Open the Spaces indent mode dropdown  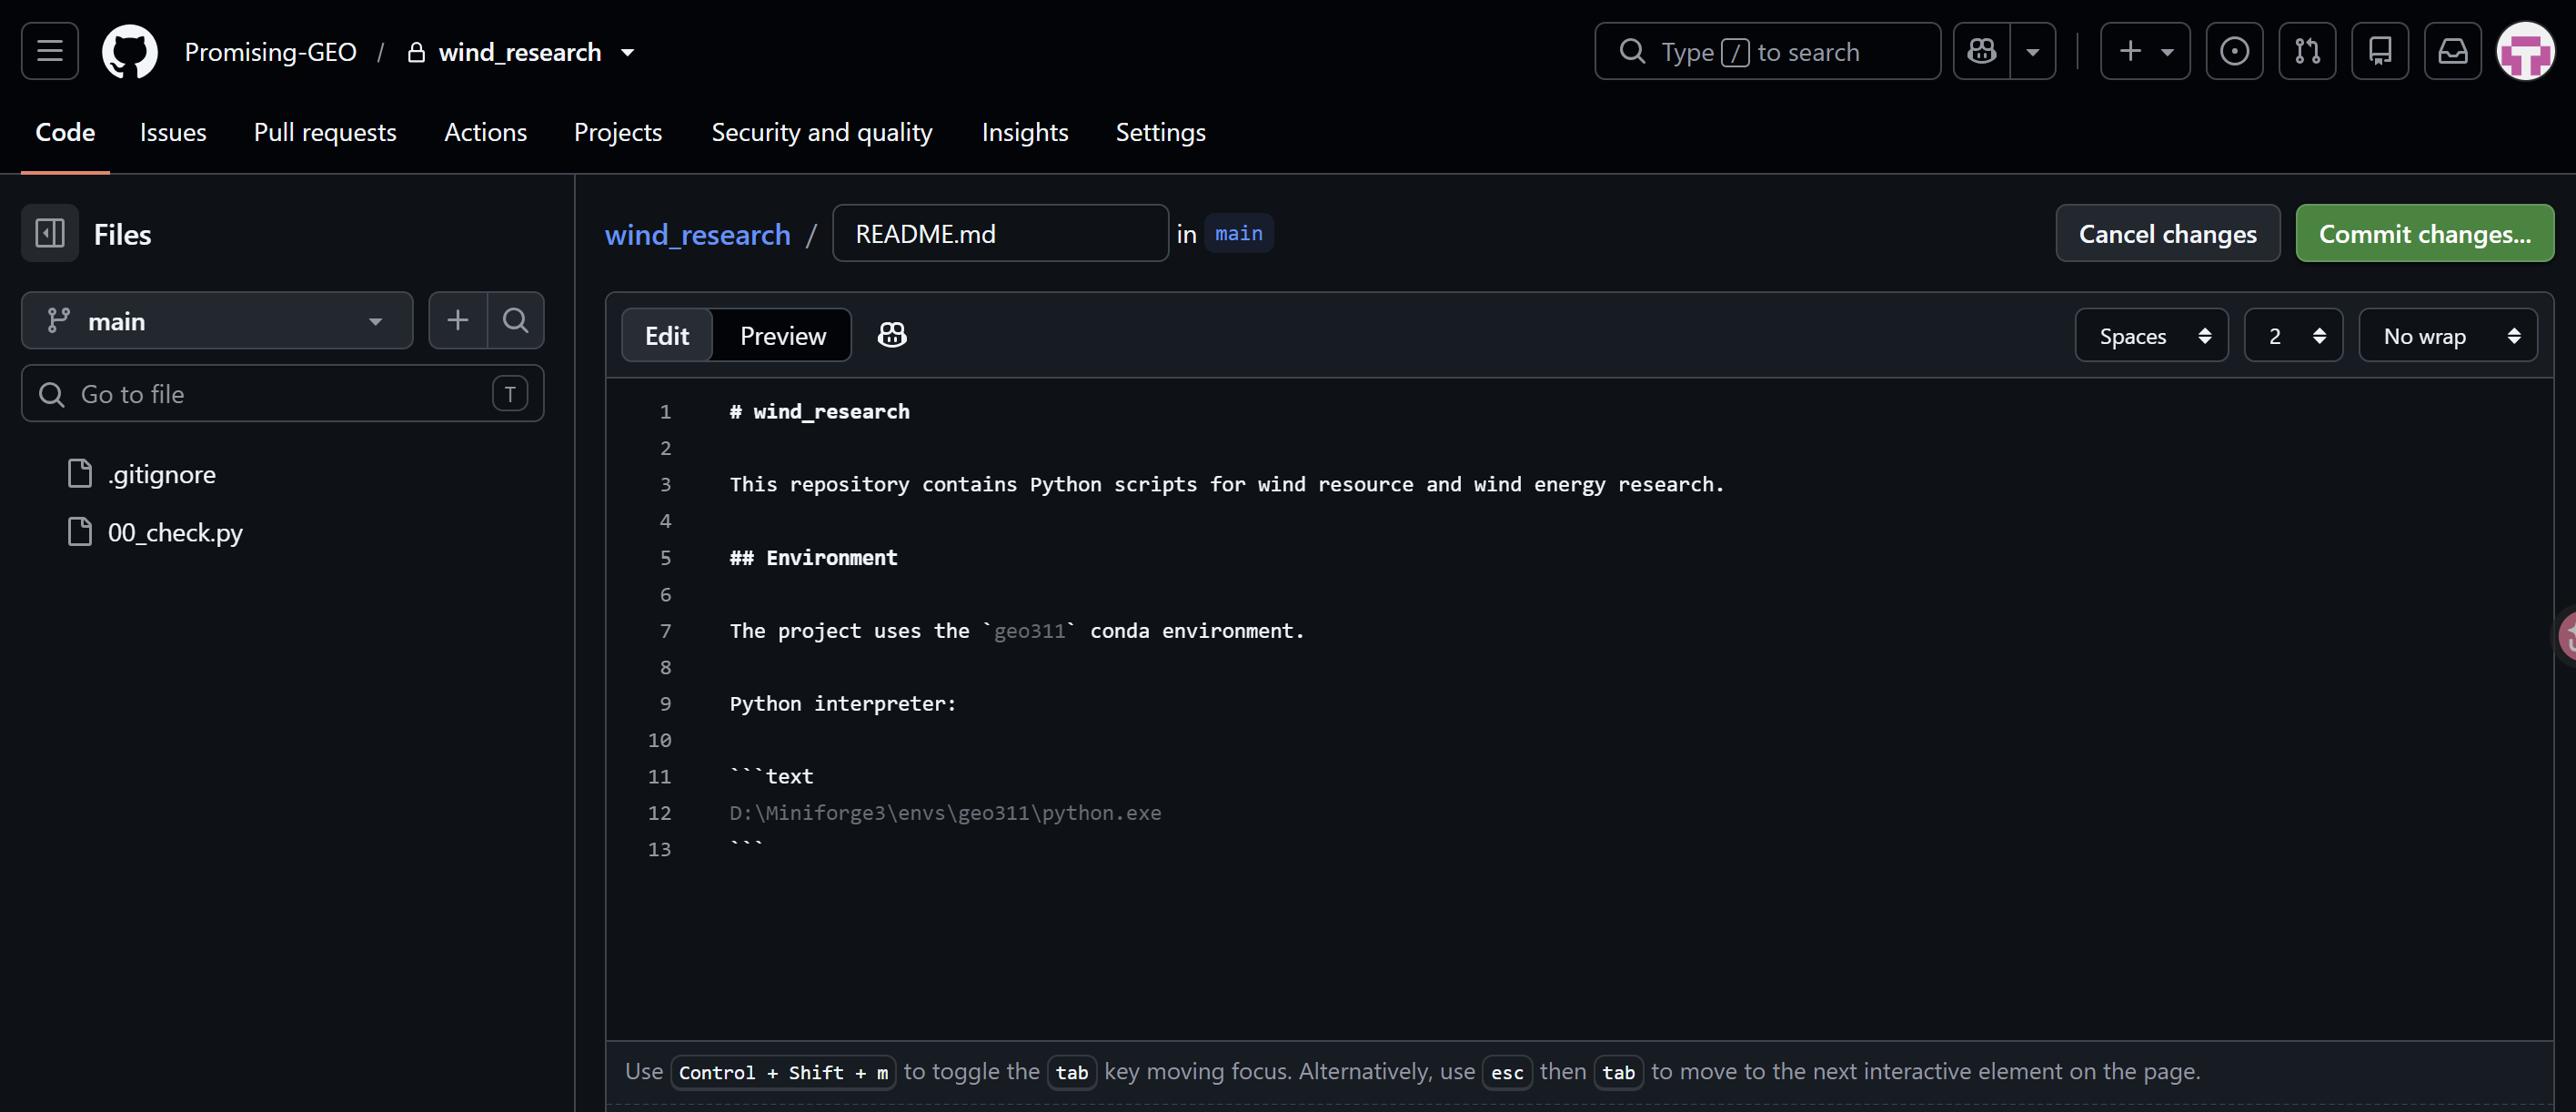[2152, 335]
